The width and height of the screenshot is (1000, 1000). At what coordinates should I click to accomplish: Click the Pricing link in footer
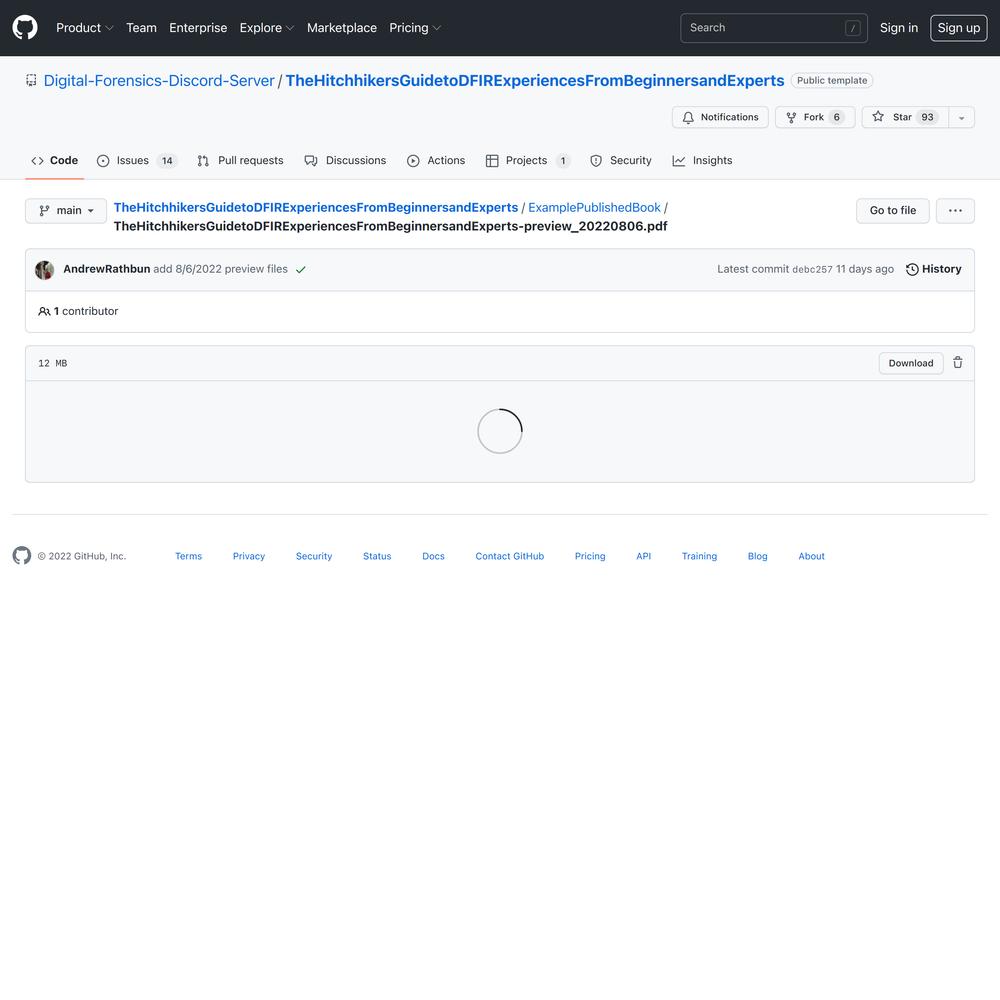click(x=590, y=556)
